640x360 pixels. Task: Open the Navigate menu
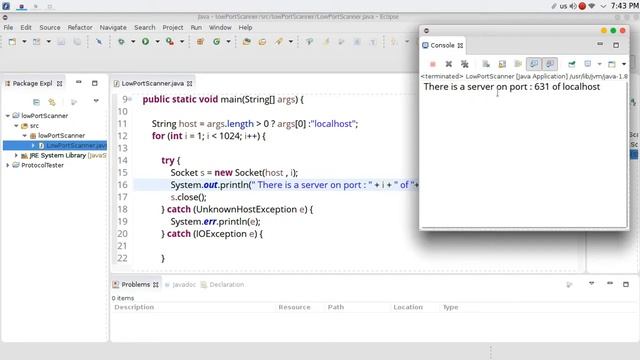pos(113,27)
